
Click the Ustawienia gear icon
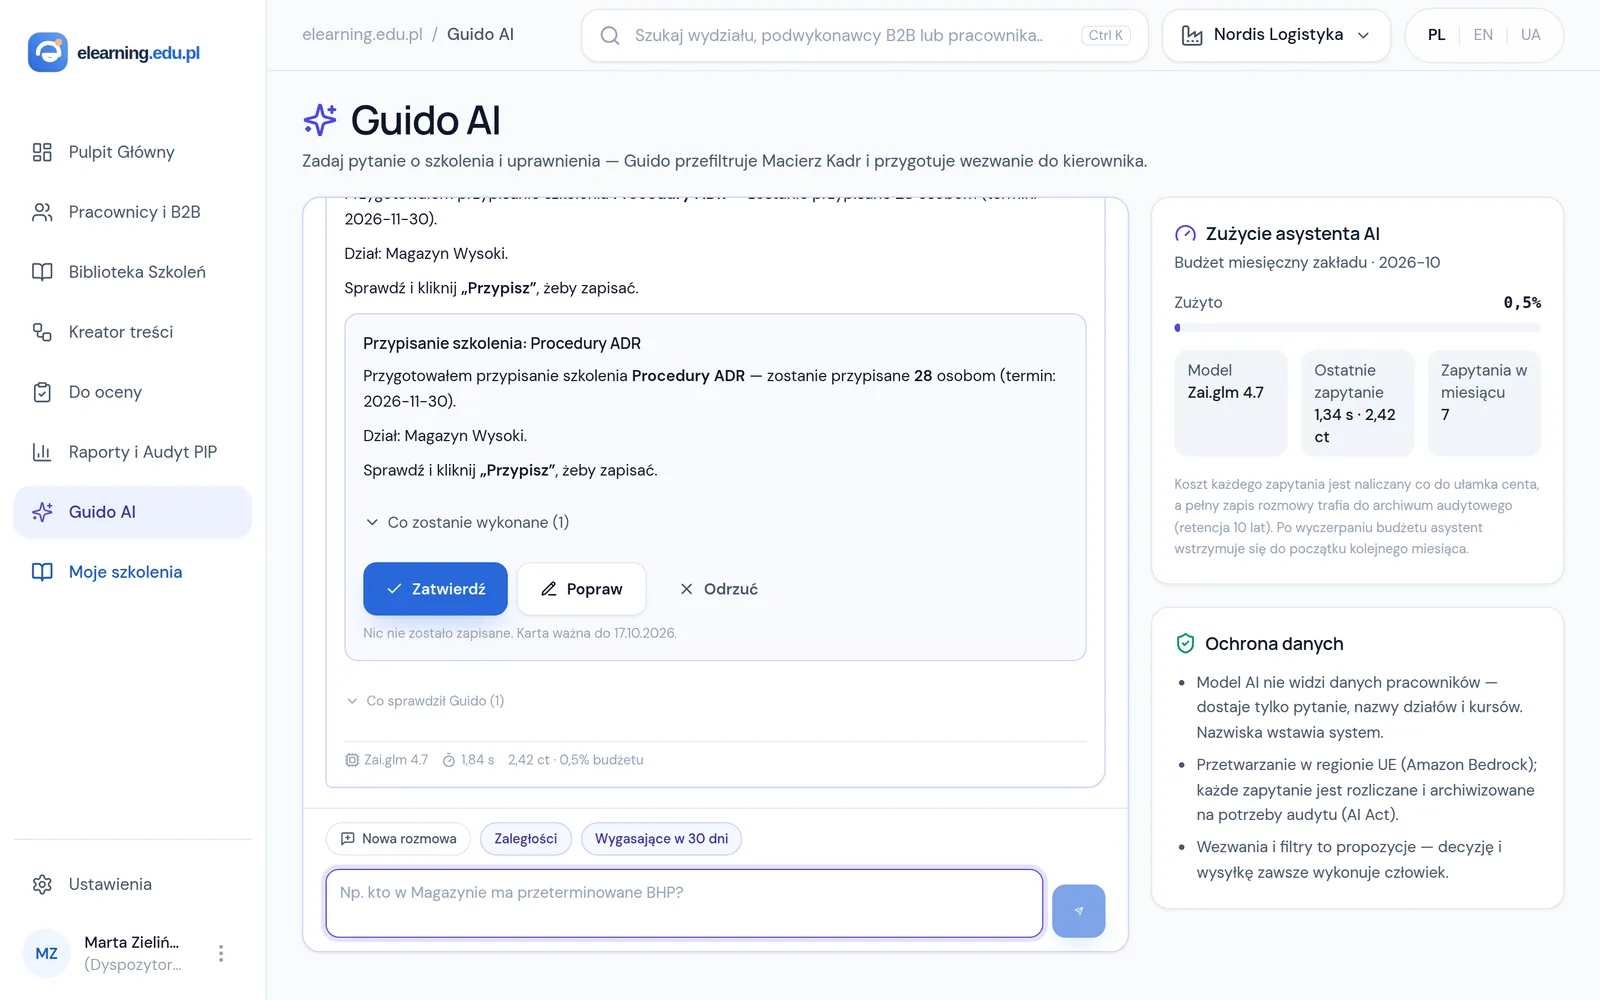42,884
